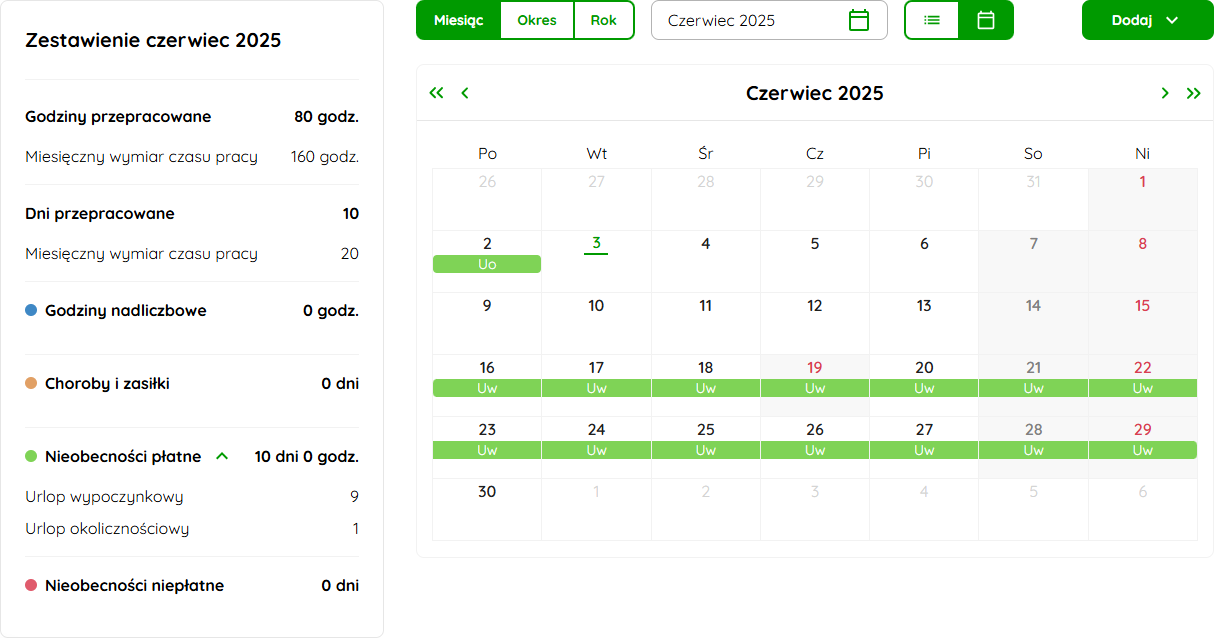Open the Uo entry on June 2

[x=487, y=264]
